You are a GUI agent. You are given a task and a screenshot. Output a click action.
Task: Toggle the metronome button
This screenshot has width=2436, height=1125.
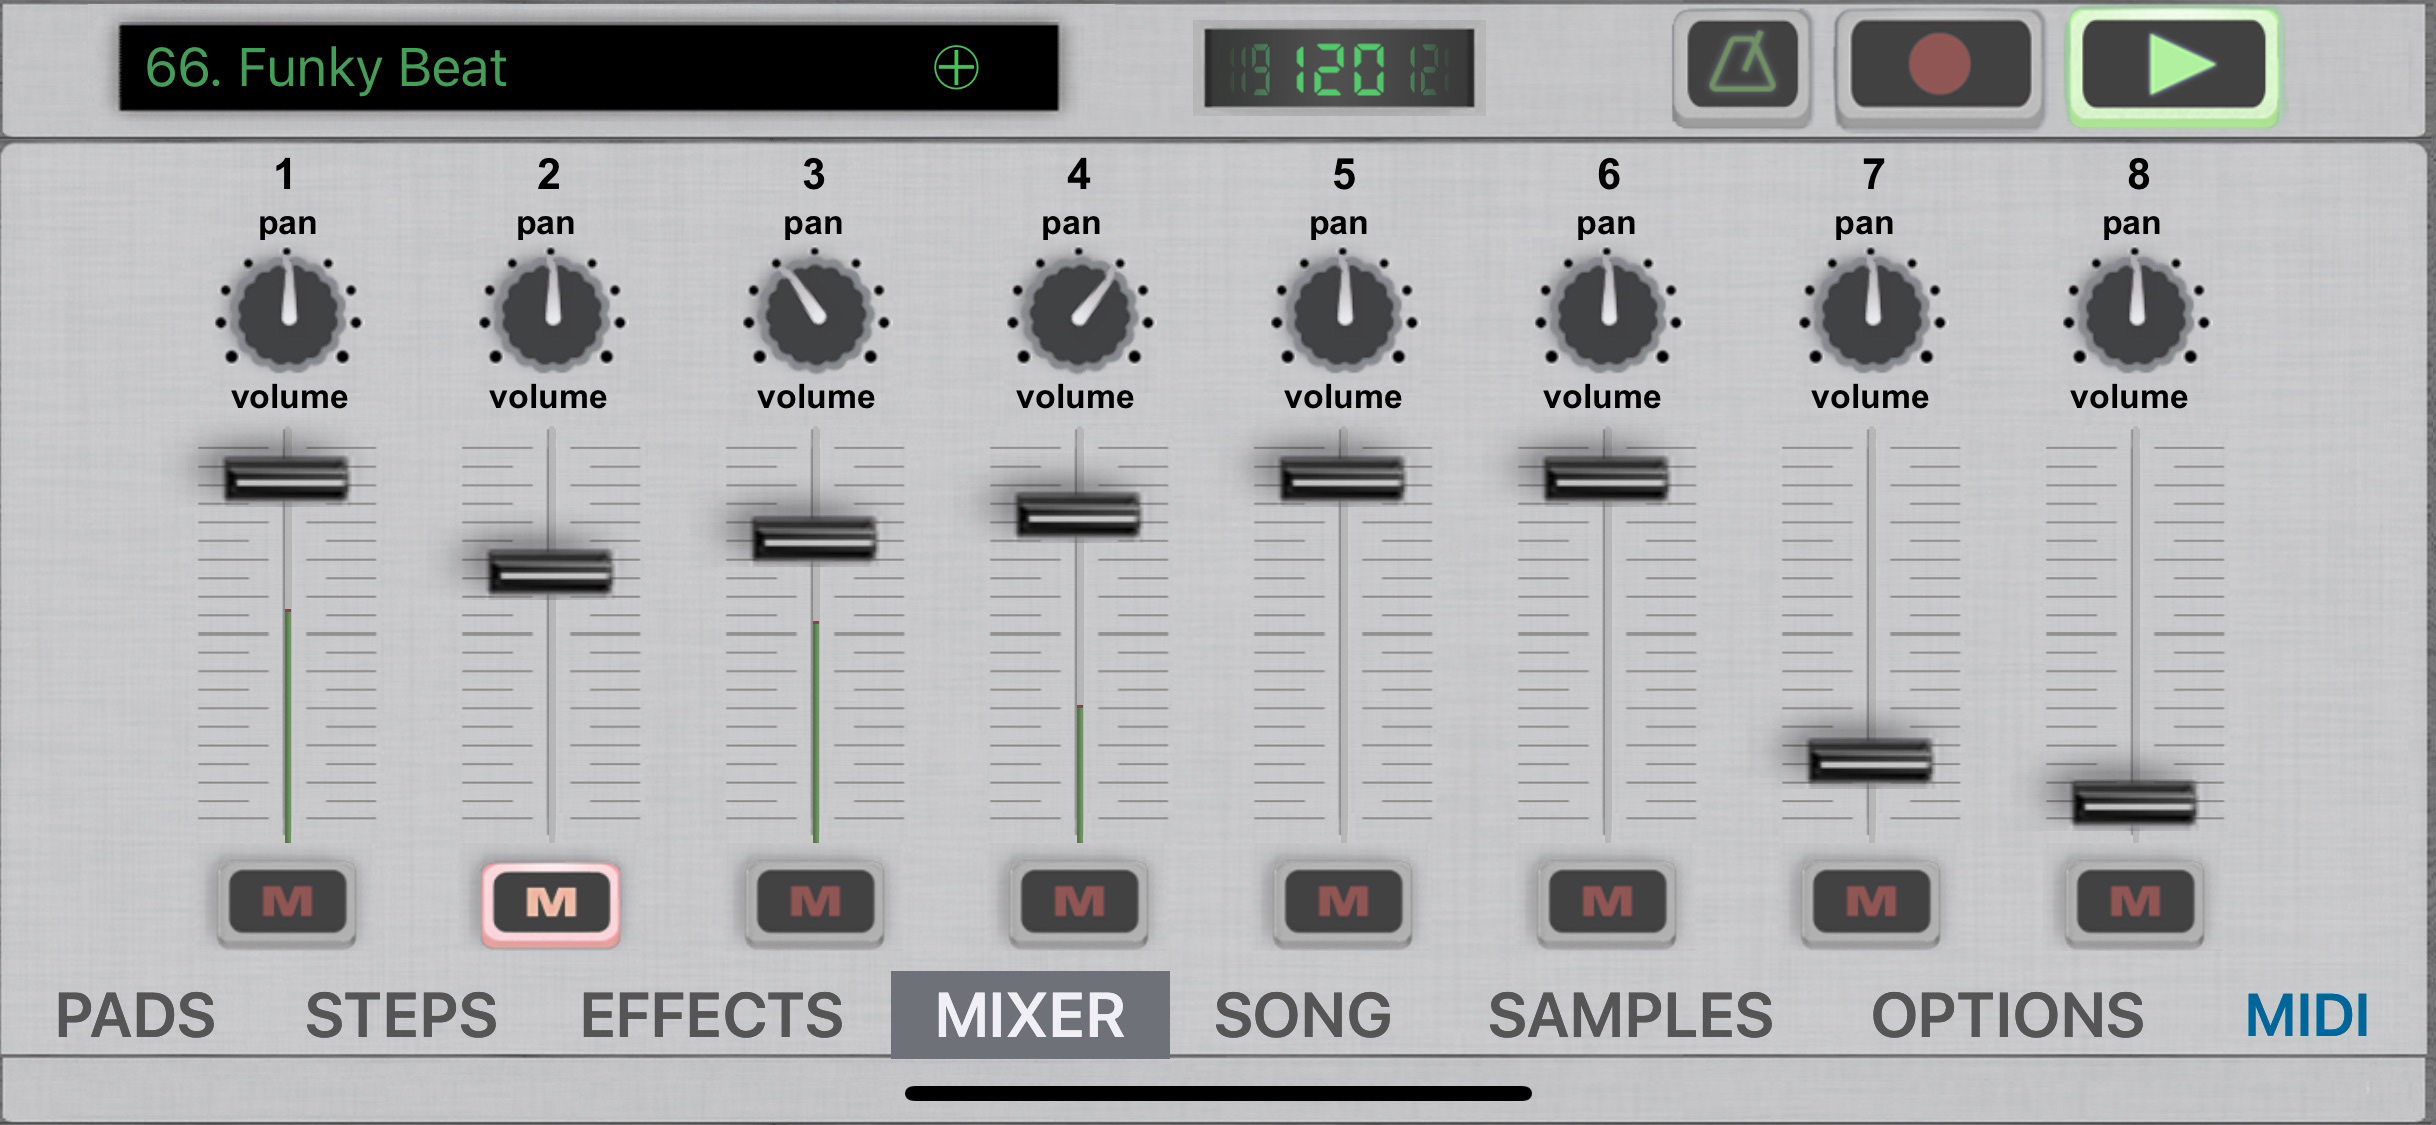[x=1742, y=66]
